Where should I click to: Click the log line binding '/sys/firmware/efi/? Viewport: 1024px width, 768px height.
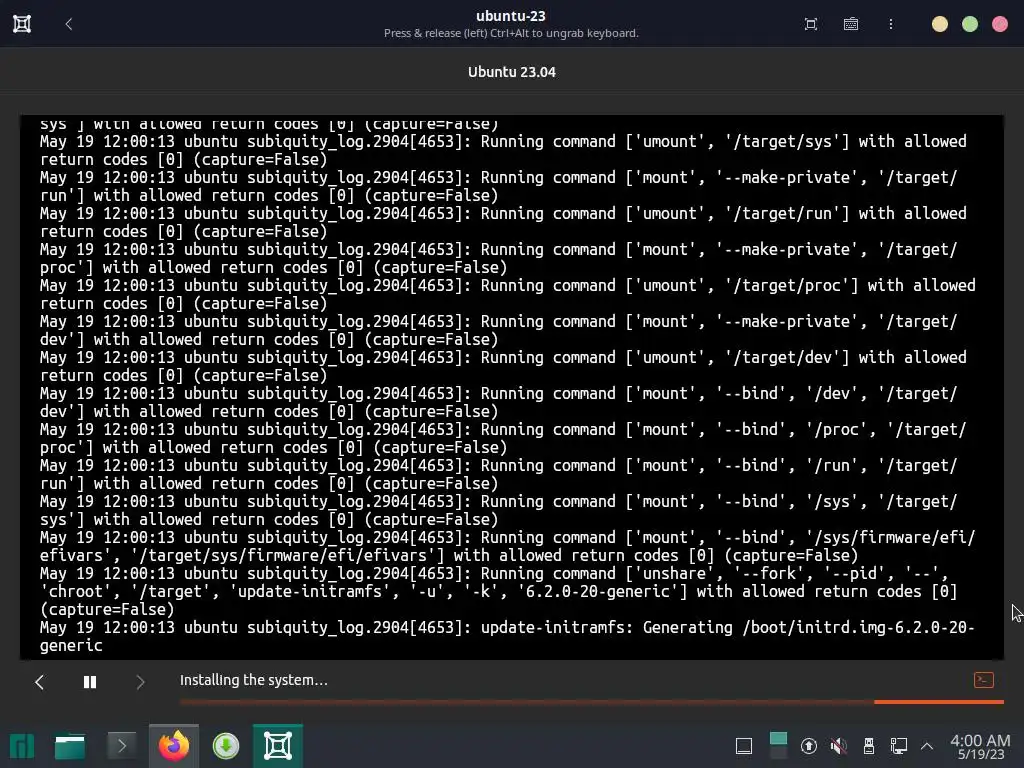507,546
